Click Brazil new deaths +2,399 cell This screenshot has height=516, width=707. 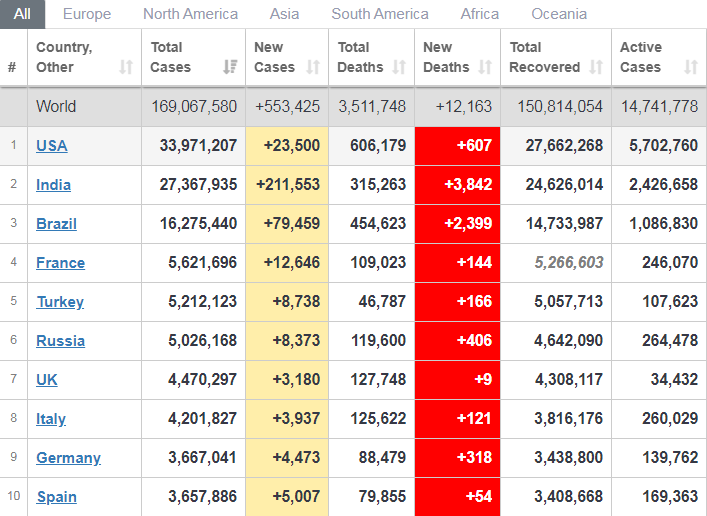pos(457,224)
